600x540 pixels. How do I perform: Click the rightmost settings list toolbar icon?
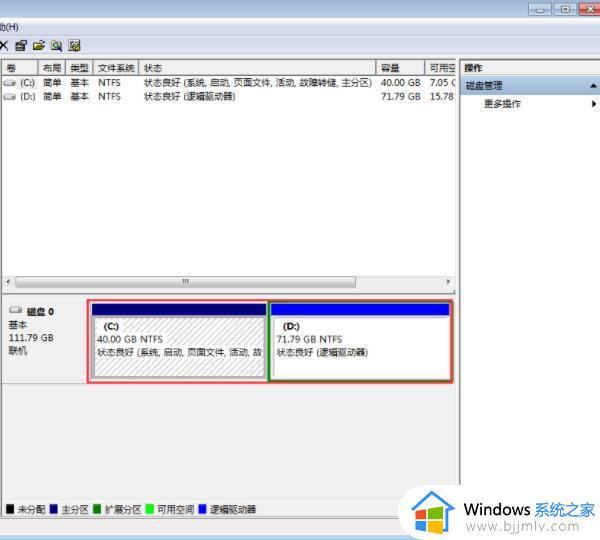(74, 46)
